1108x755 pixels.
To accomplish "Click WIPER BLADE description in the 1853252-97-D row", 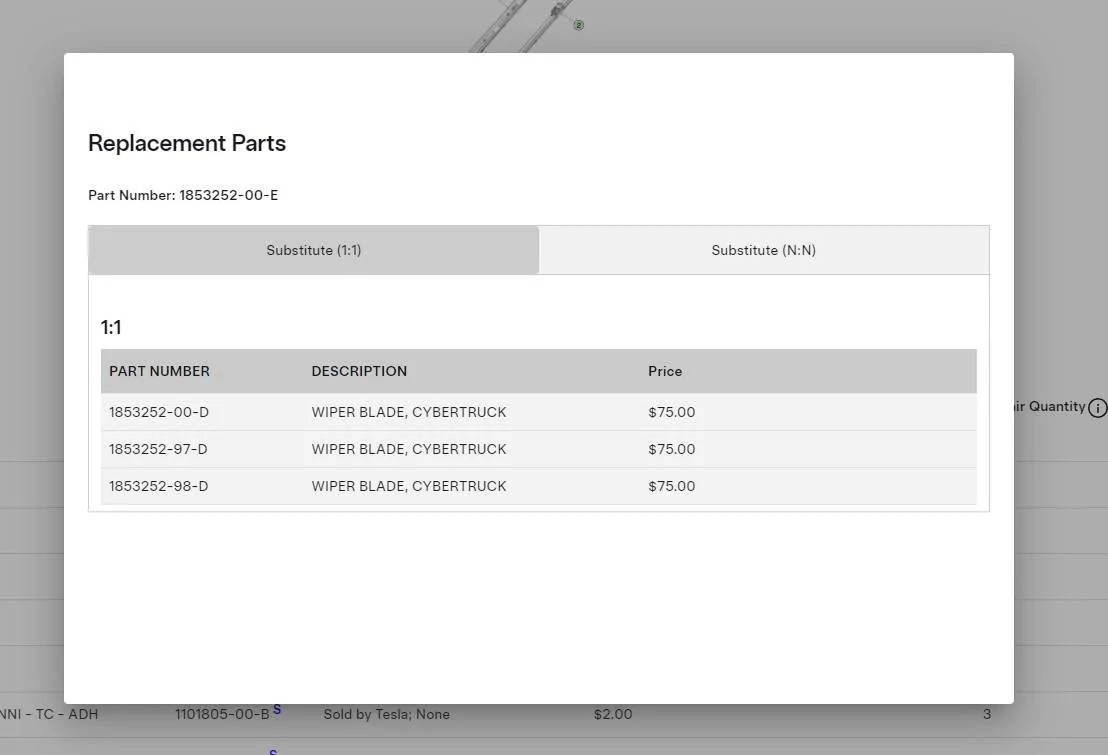I will [x=409, y=449].
